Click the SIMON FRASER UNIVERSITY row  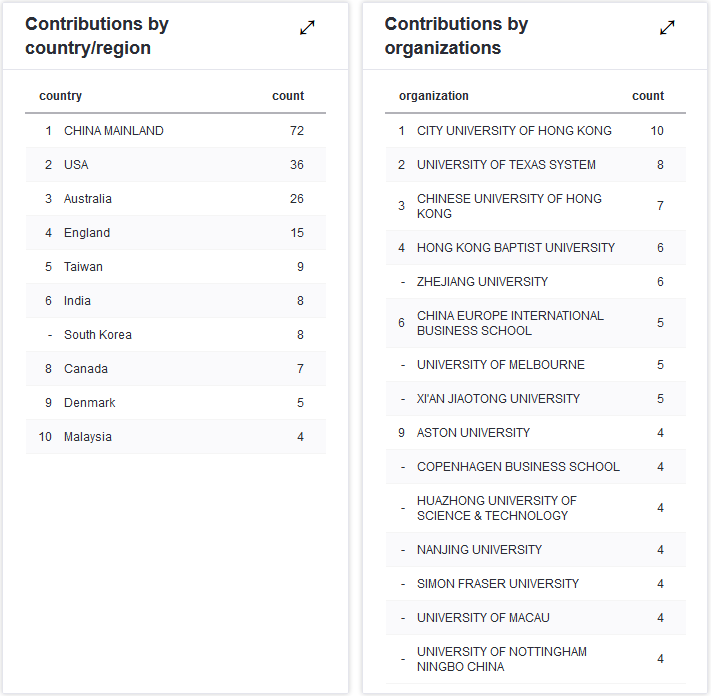(x=498, y=584)
